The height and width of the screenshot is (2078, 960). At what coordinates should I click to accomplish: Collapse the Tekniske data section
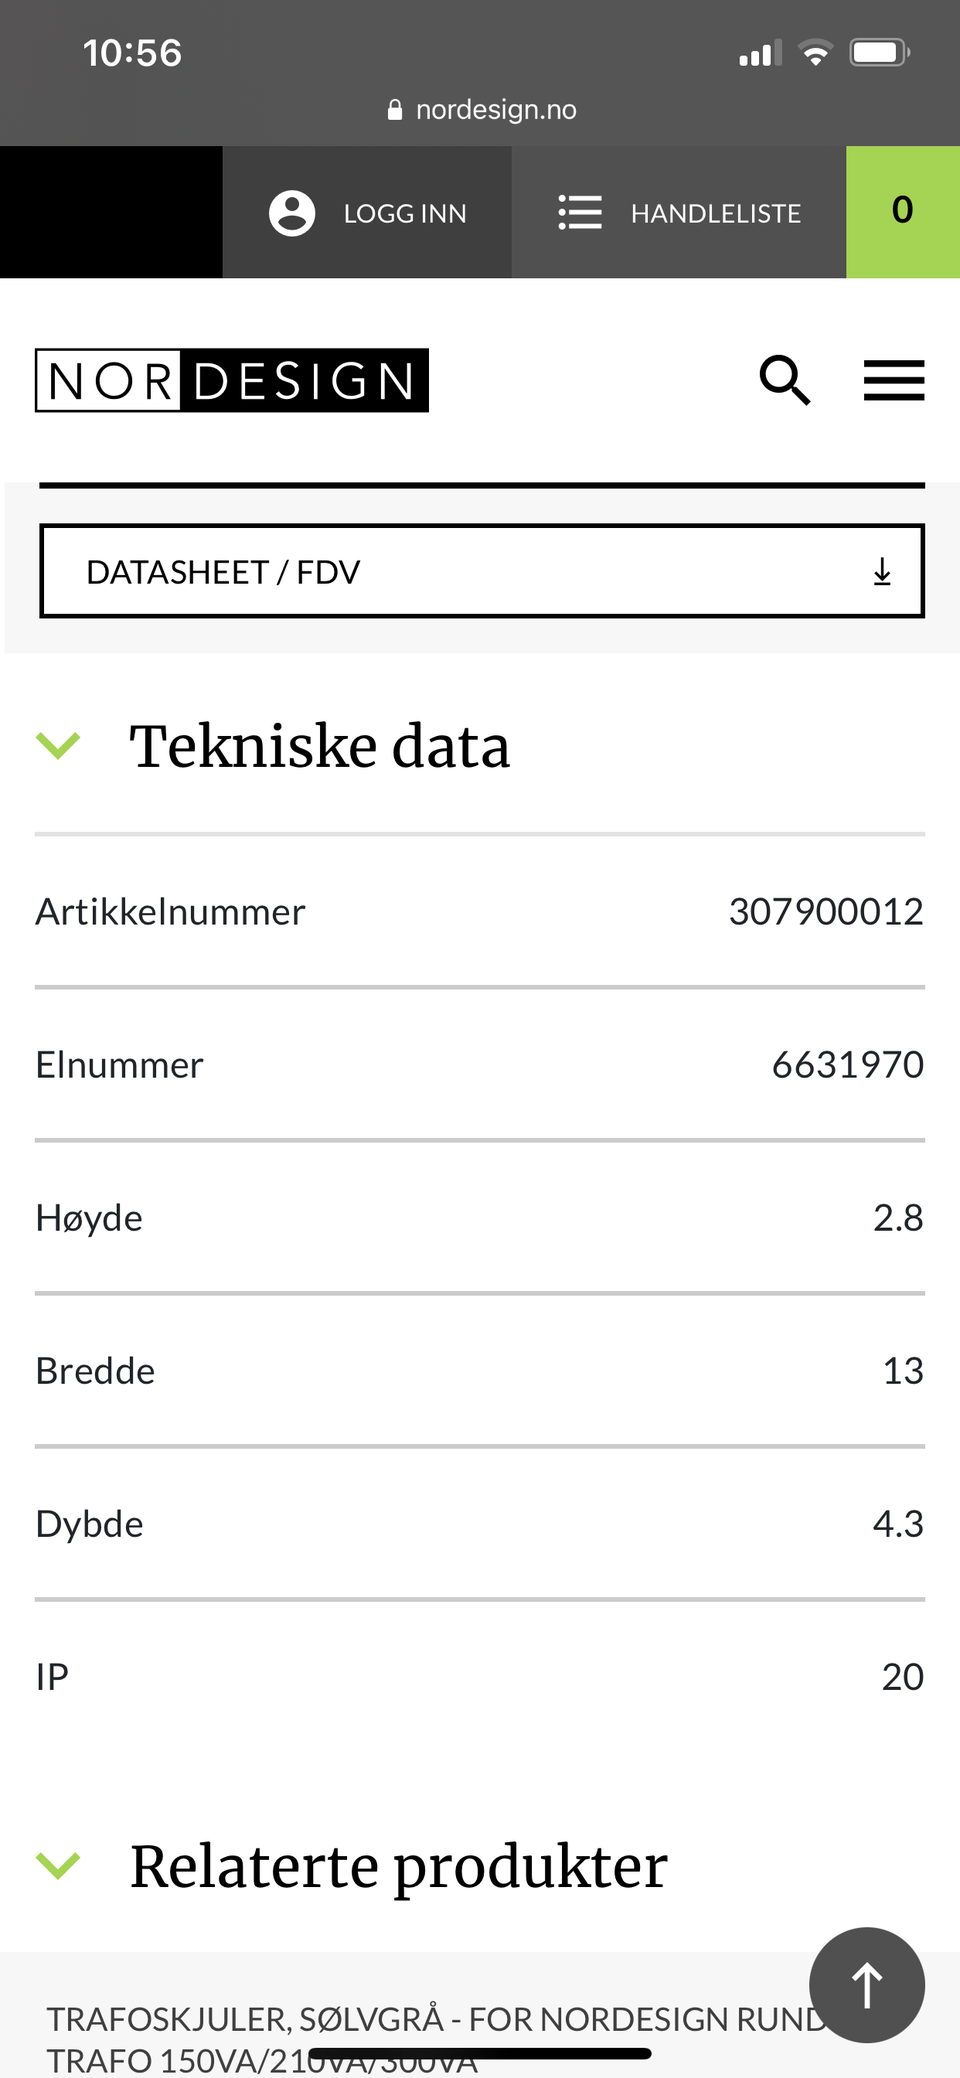58,745
